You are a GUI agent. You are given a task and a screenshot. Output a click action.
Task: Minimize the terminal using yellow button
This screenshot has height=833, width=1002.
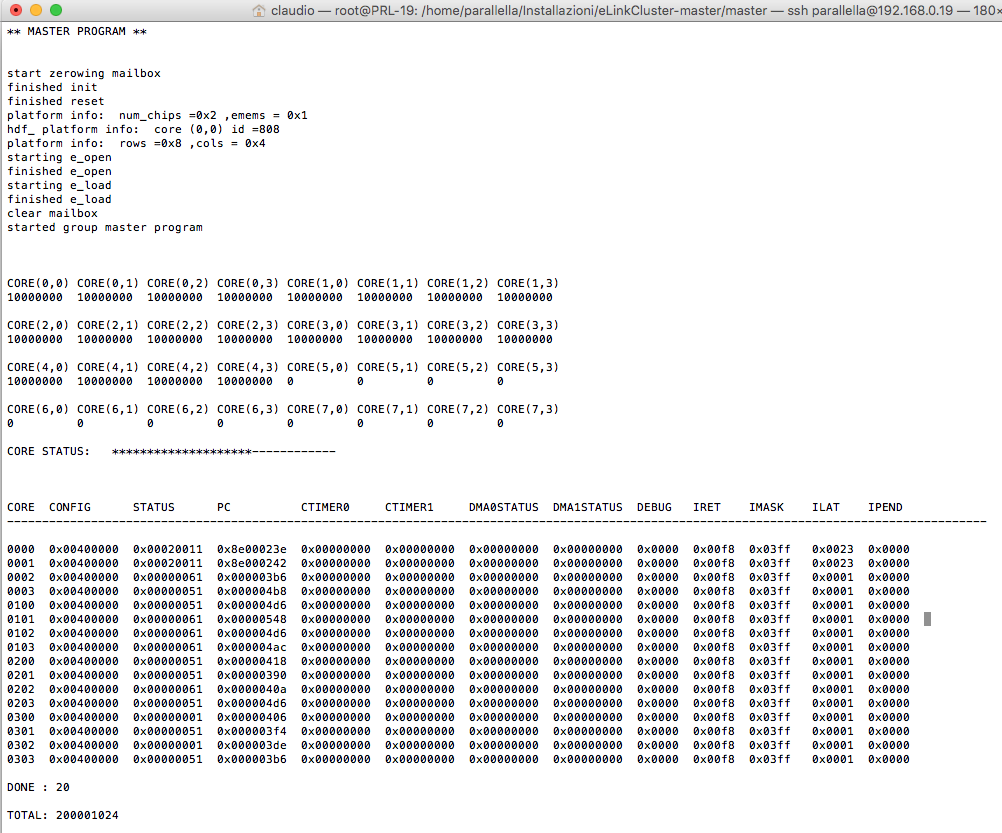tap(36, 10)
